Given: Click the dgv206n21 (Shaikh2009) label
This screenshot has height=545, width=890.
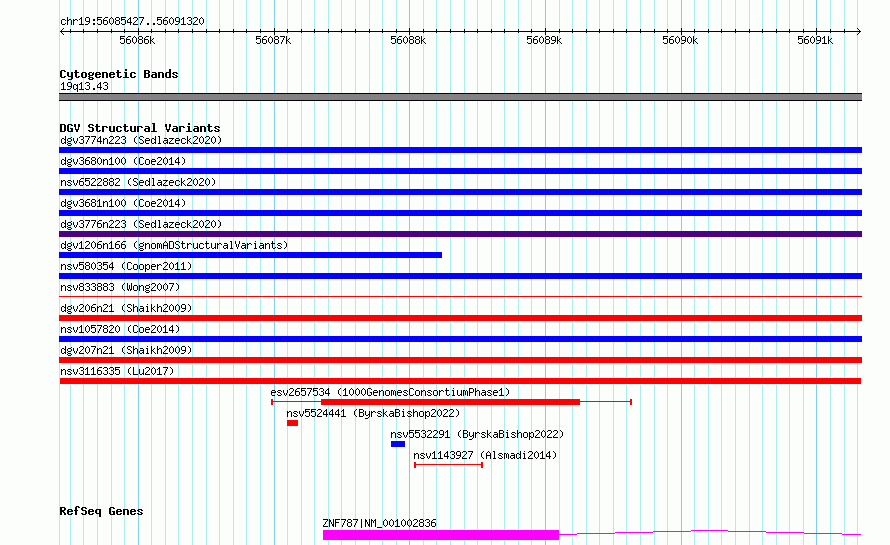Looking at the screenshot, I should pos(126,308).
